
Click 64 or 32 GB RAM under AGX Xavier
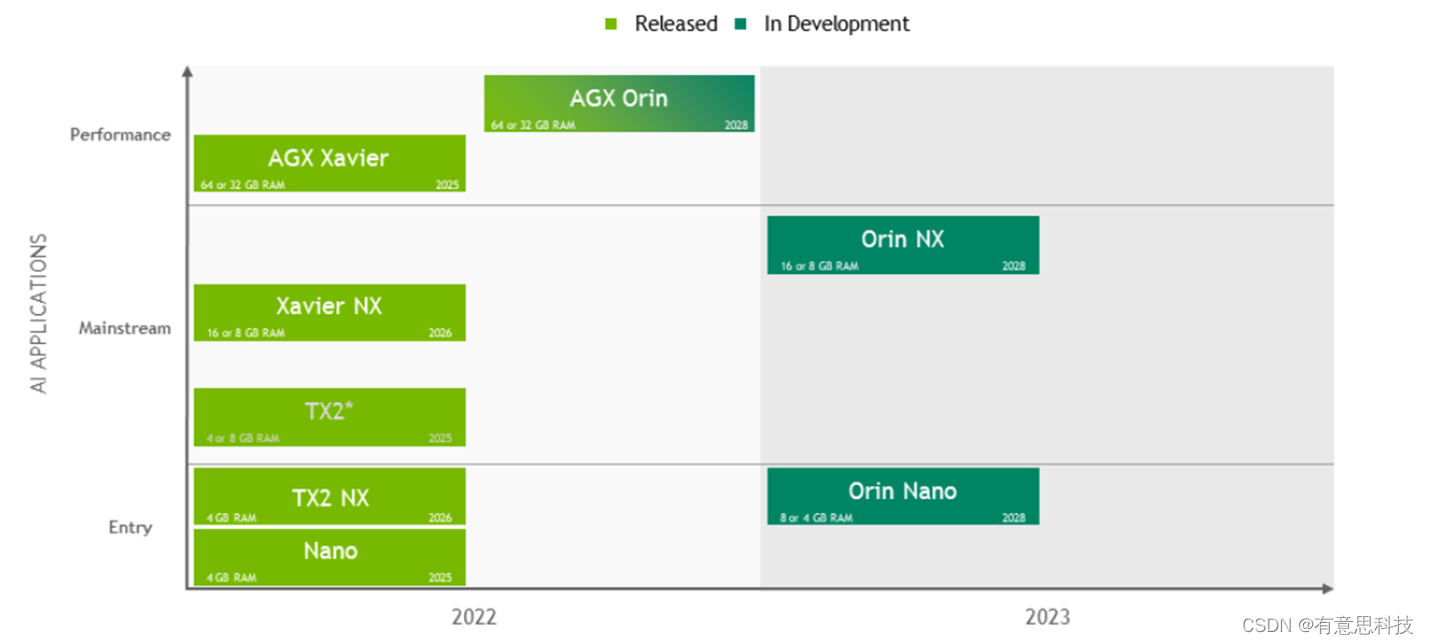[243, 185]
